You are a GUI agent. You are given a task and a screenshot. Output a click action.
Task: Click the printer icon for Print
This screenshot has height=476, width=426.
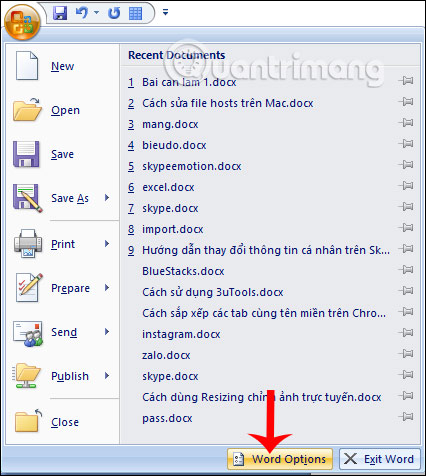click(x=28, y=244)
